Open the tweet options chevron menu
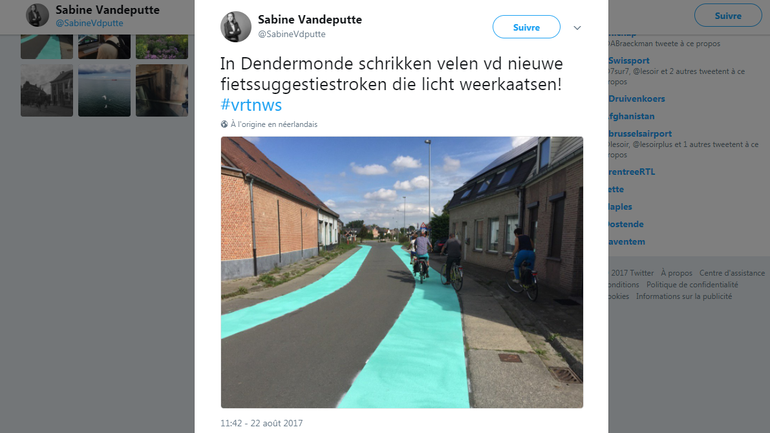 [x=578, y=27]
